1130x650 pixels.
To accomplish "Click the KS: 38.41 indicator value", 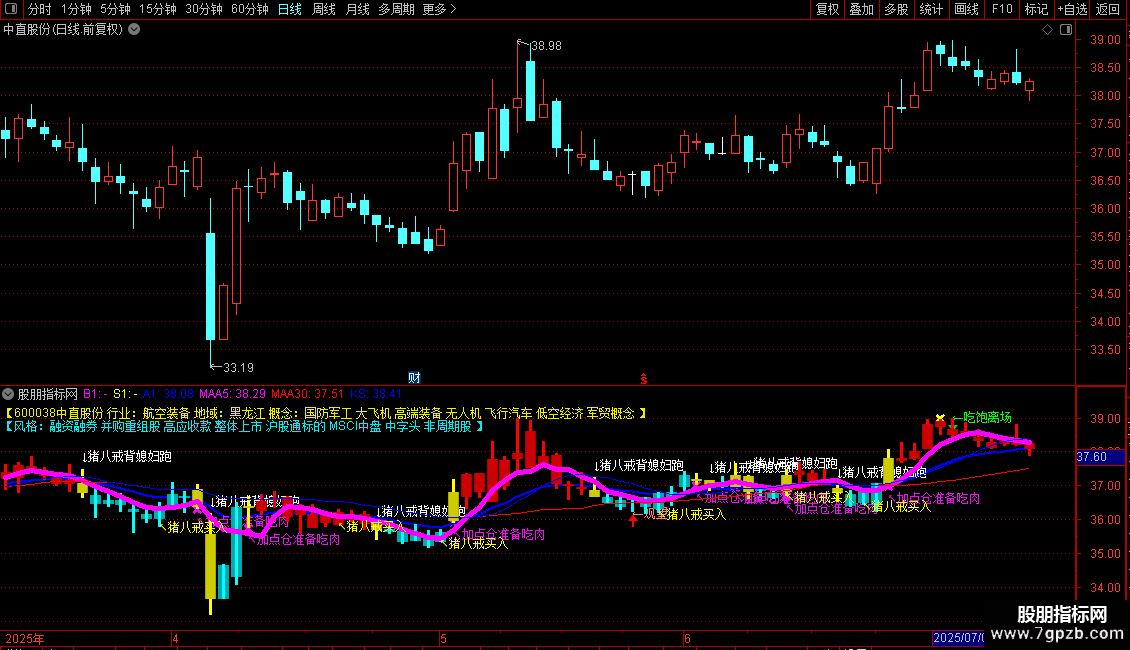I will [376, 394].
